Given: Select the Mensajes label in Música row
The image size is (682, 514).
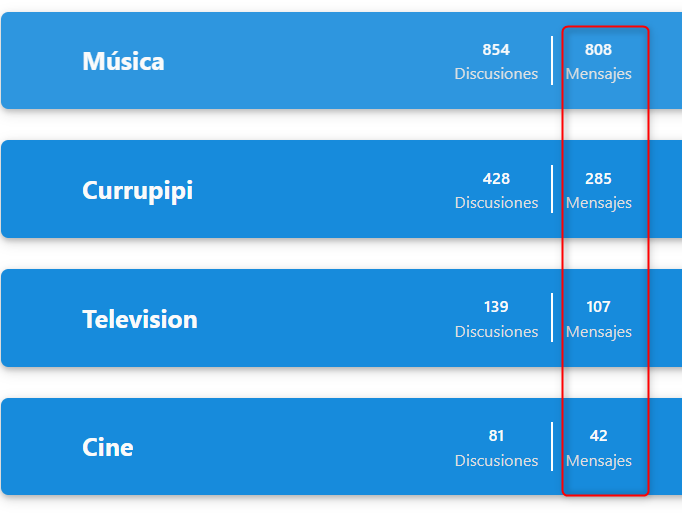Looking at the screenshot, I should [x=598, y=74].
